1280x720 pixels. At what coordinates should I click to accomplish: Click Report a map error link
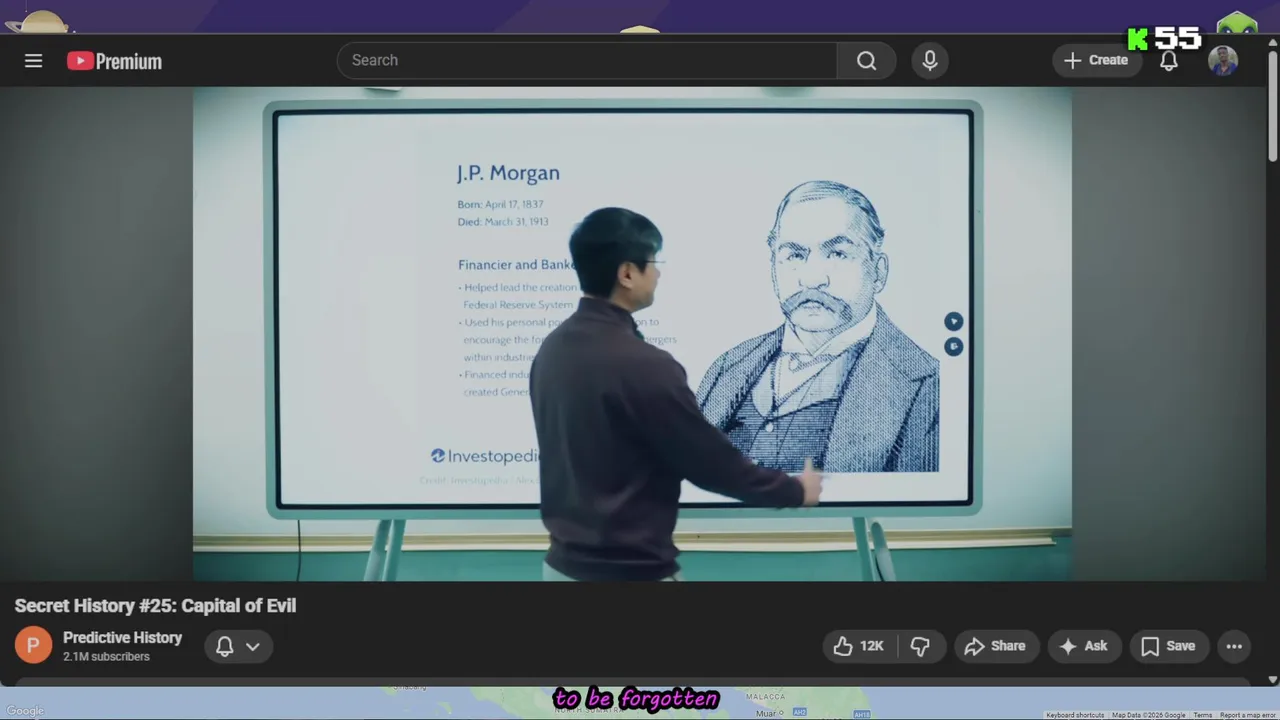[1248, 715]
